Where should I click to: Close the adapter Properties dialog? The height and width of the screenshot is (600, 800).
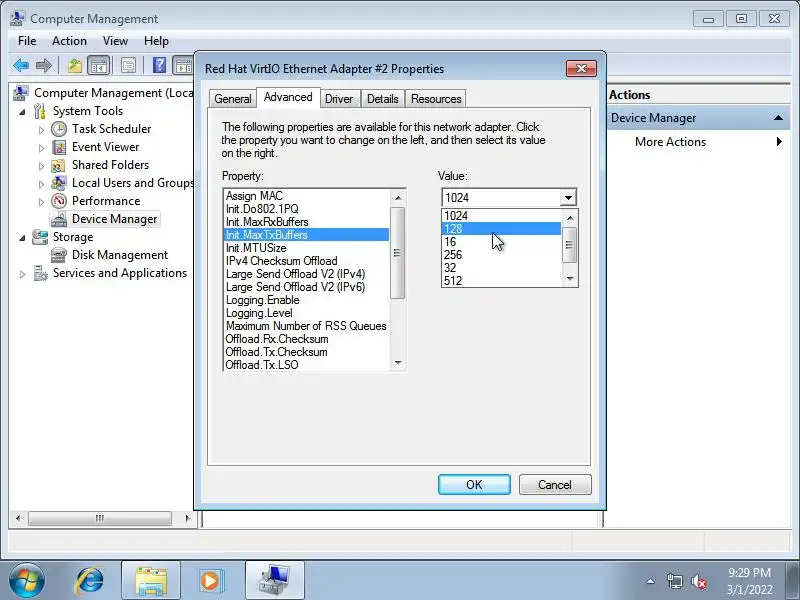click(581, 68)
